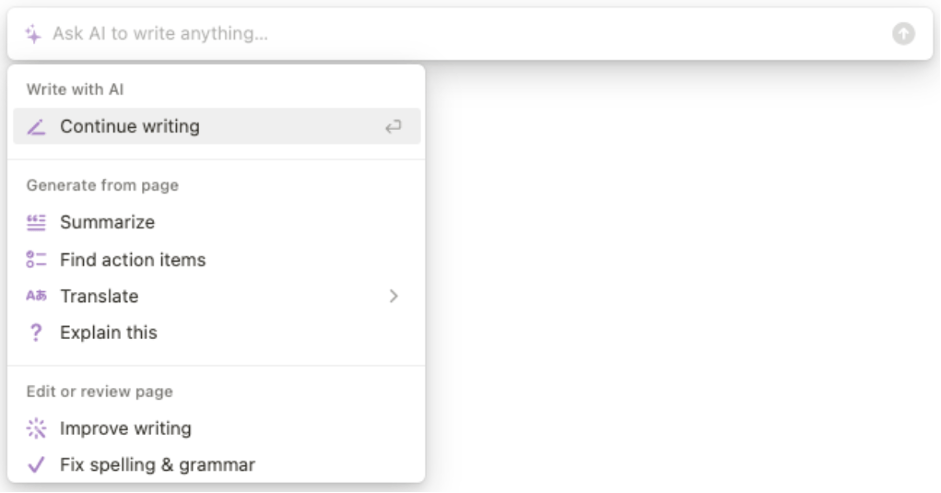Click the enter-key arrow icon on Continue writing row
941x493 pixels.
(393, 127)
